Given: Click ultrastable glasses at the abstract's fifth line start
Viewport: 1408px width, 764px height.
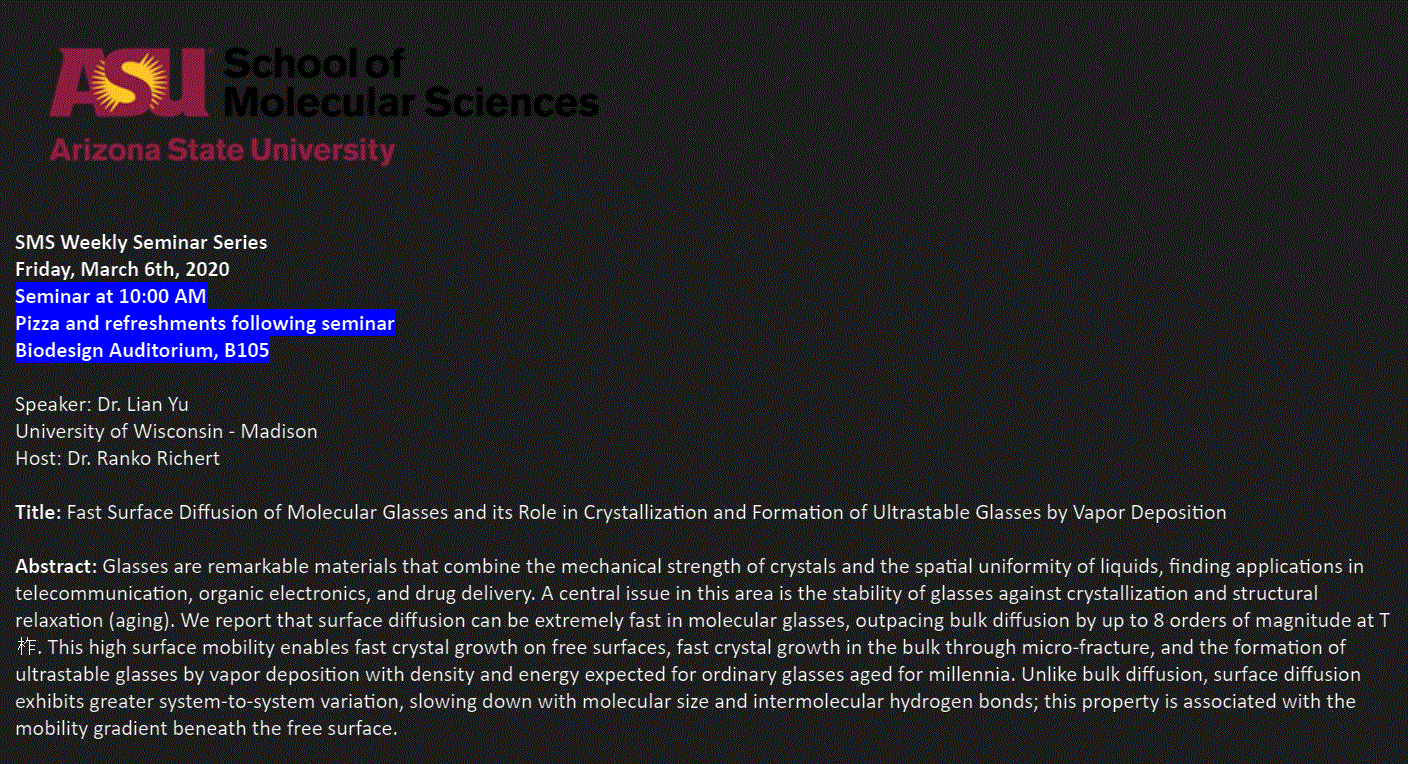Looking at the screenshot, I should [x=84, y=674].
